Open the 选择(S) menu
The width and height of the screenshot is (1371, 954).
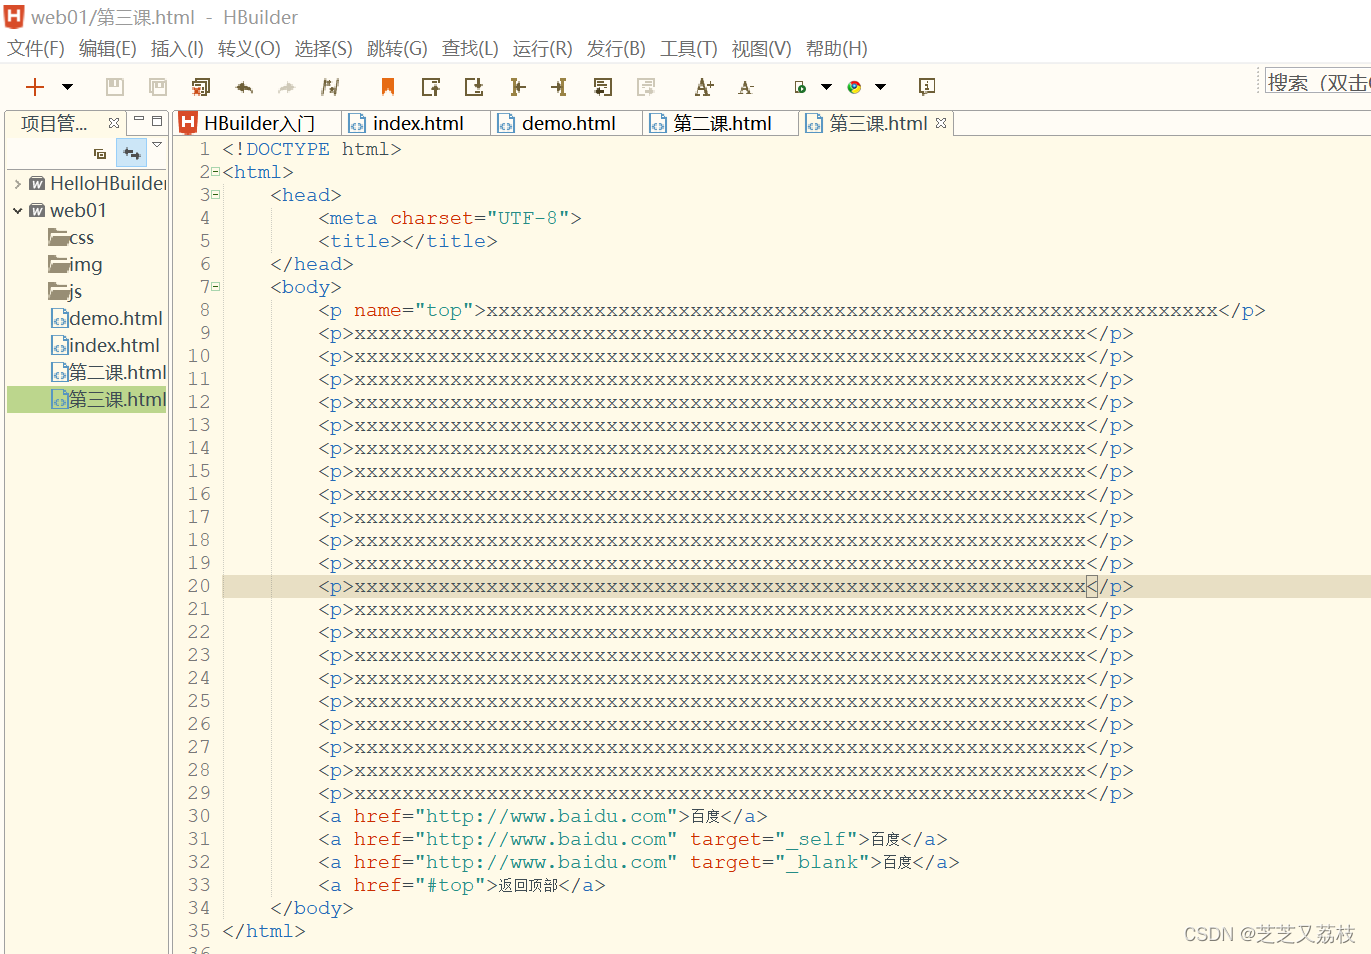pyautogui.click(x=323, y=48)
